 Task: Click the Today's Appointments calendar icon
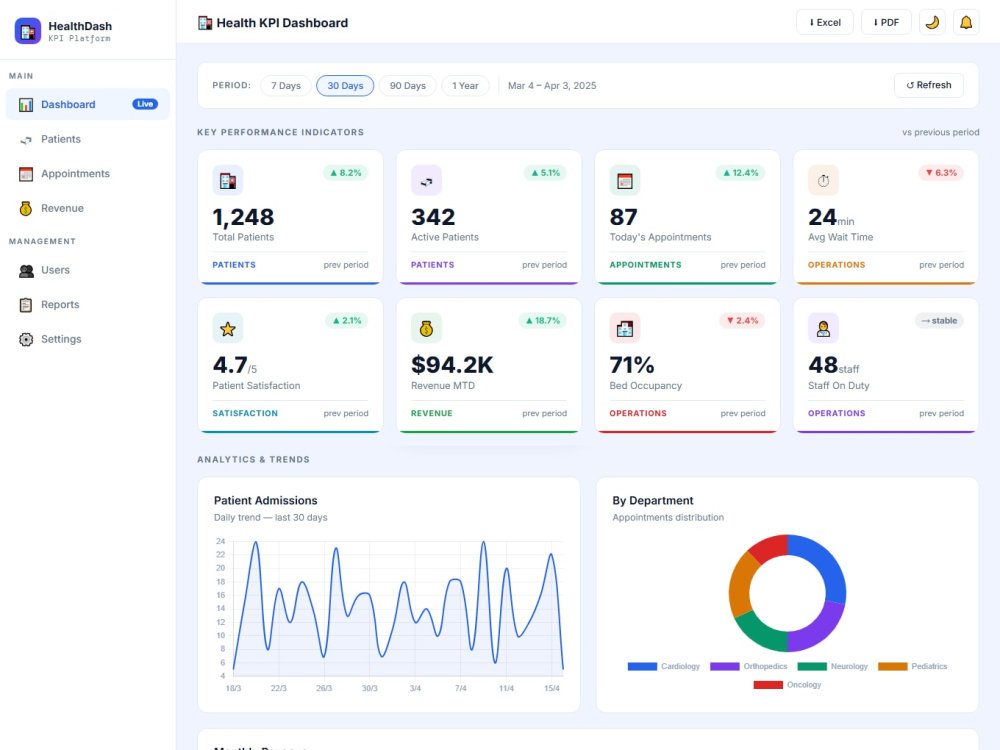click(x=624, y=180)
